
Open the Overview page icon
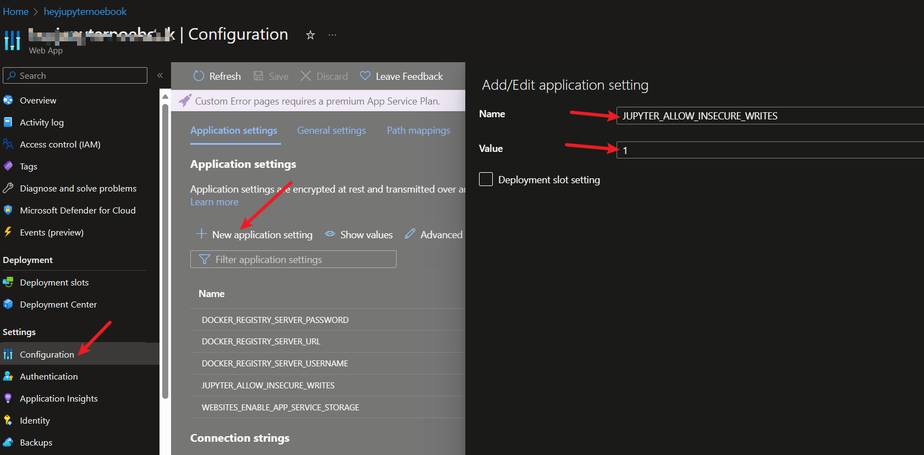(8, 100)
